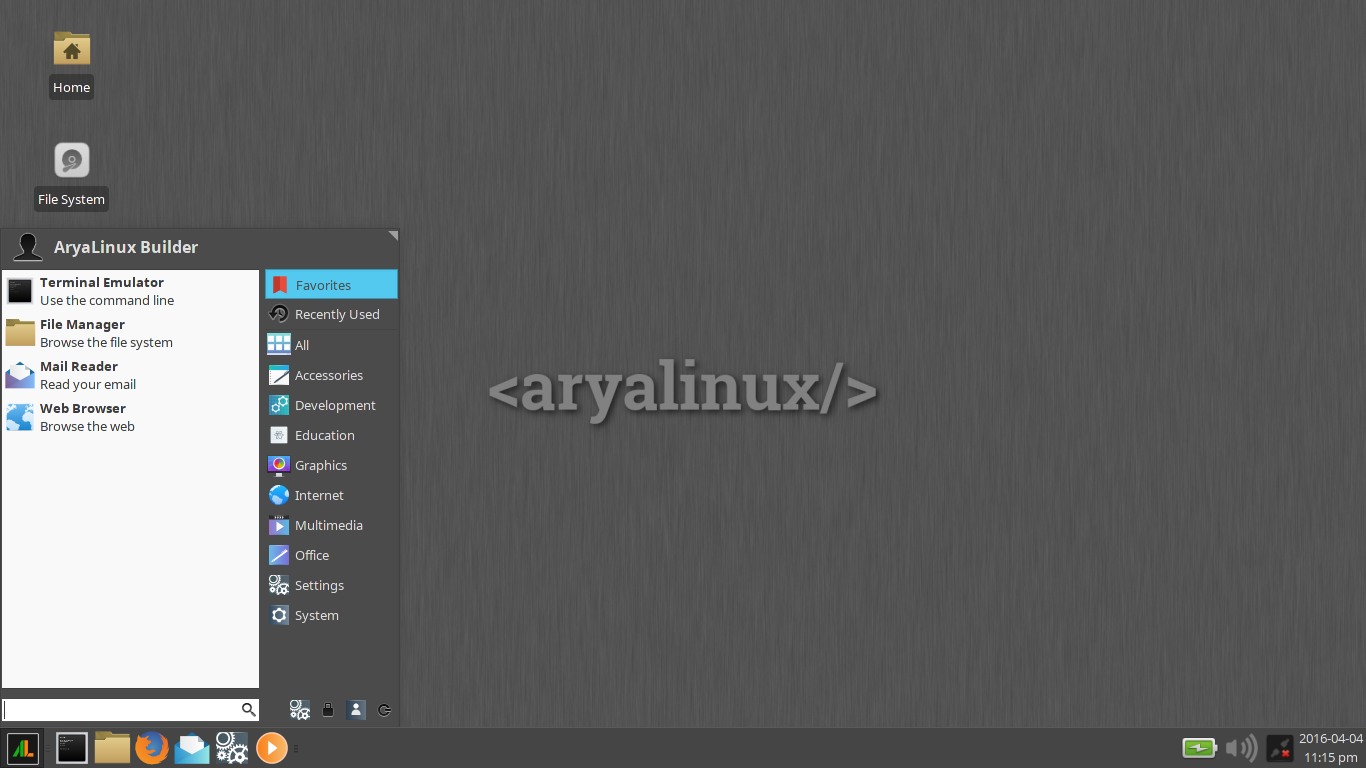The height and width of the screenshot is (768, 1366).
Task: Open the Internet category
Action: pos(331,495)
